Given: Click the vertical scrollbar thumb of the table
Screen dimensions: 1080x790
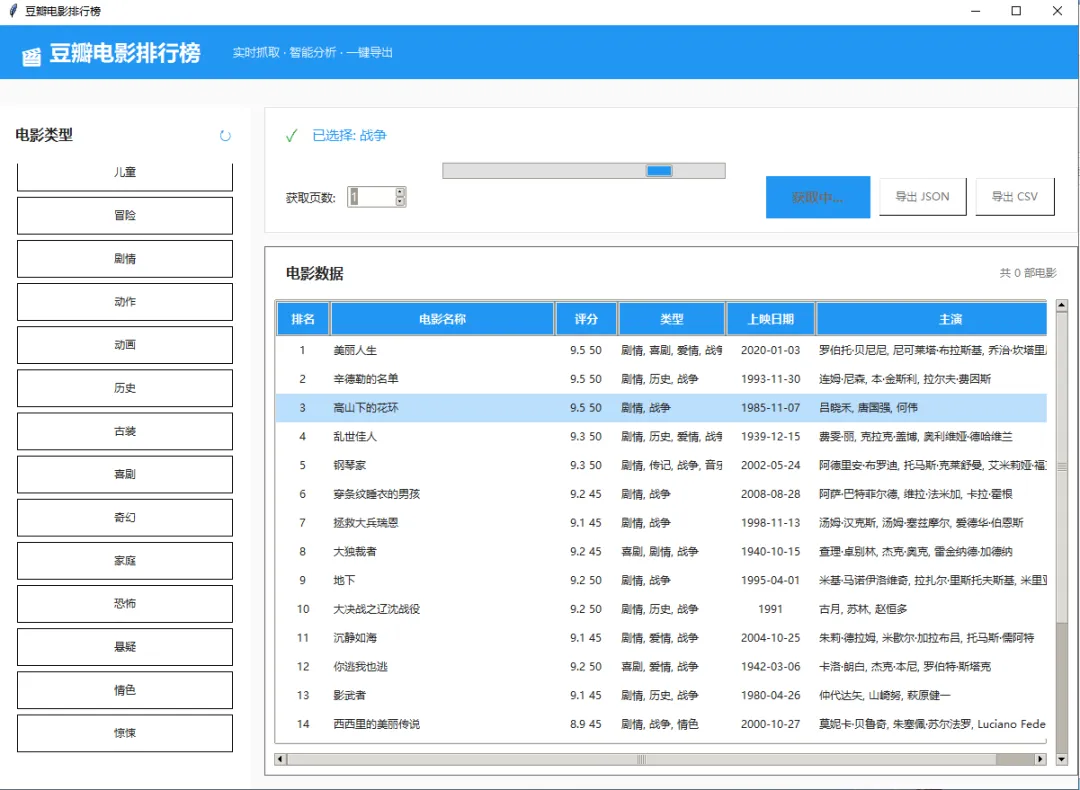Looking at the screenshot, I should click(x=1061, y=468).
